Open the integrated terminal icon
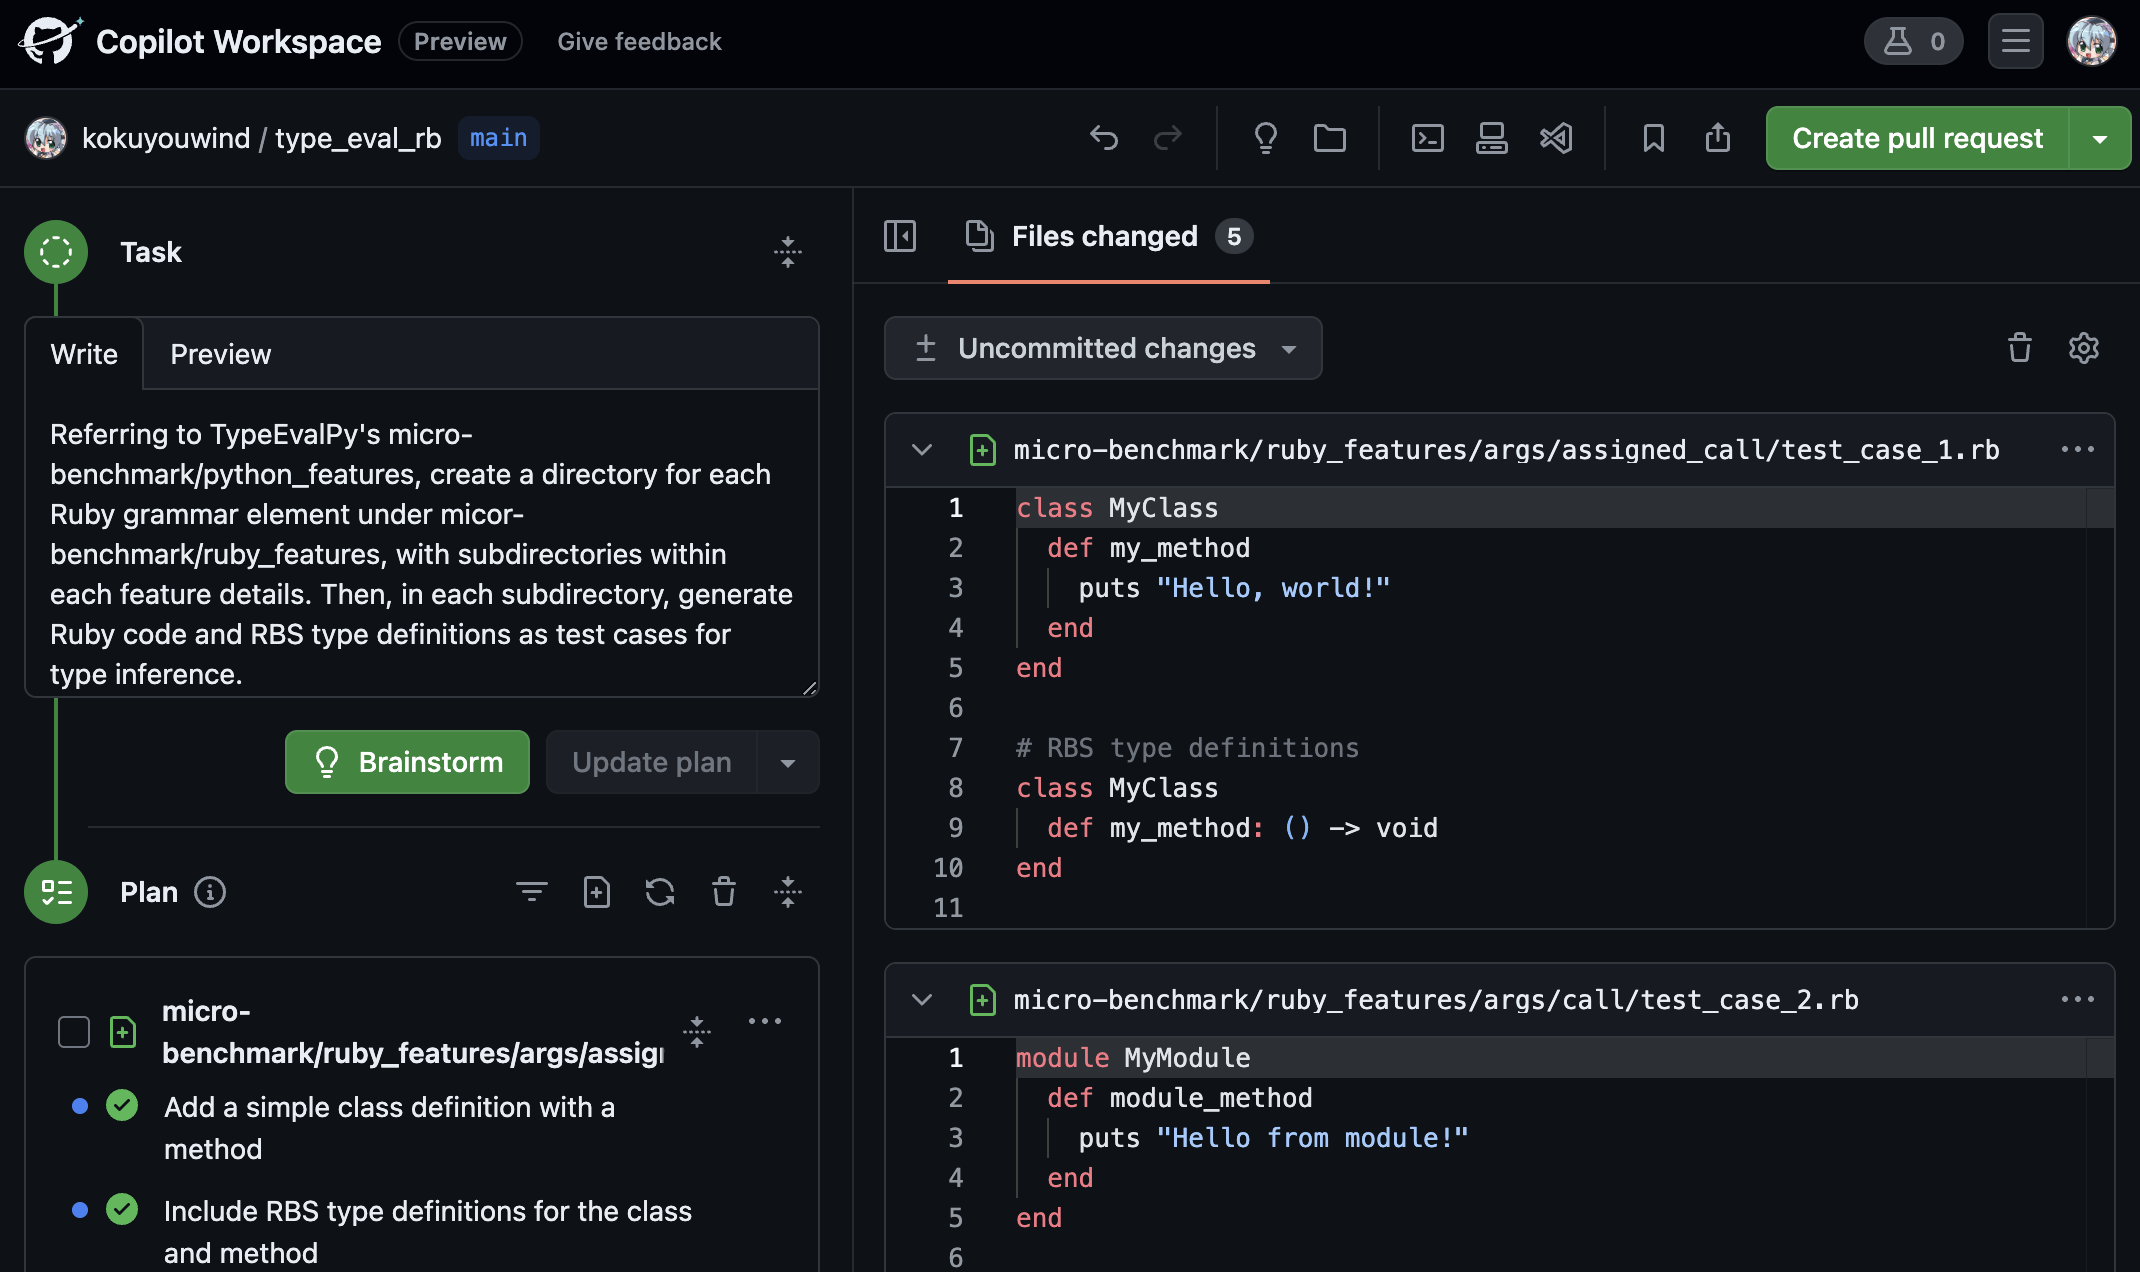Image resolution: width=2140 pixels, height=1272 pixels. tap(1427, 138)
